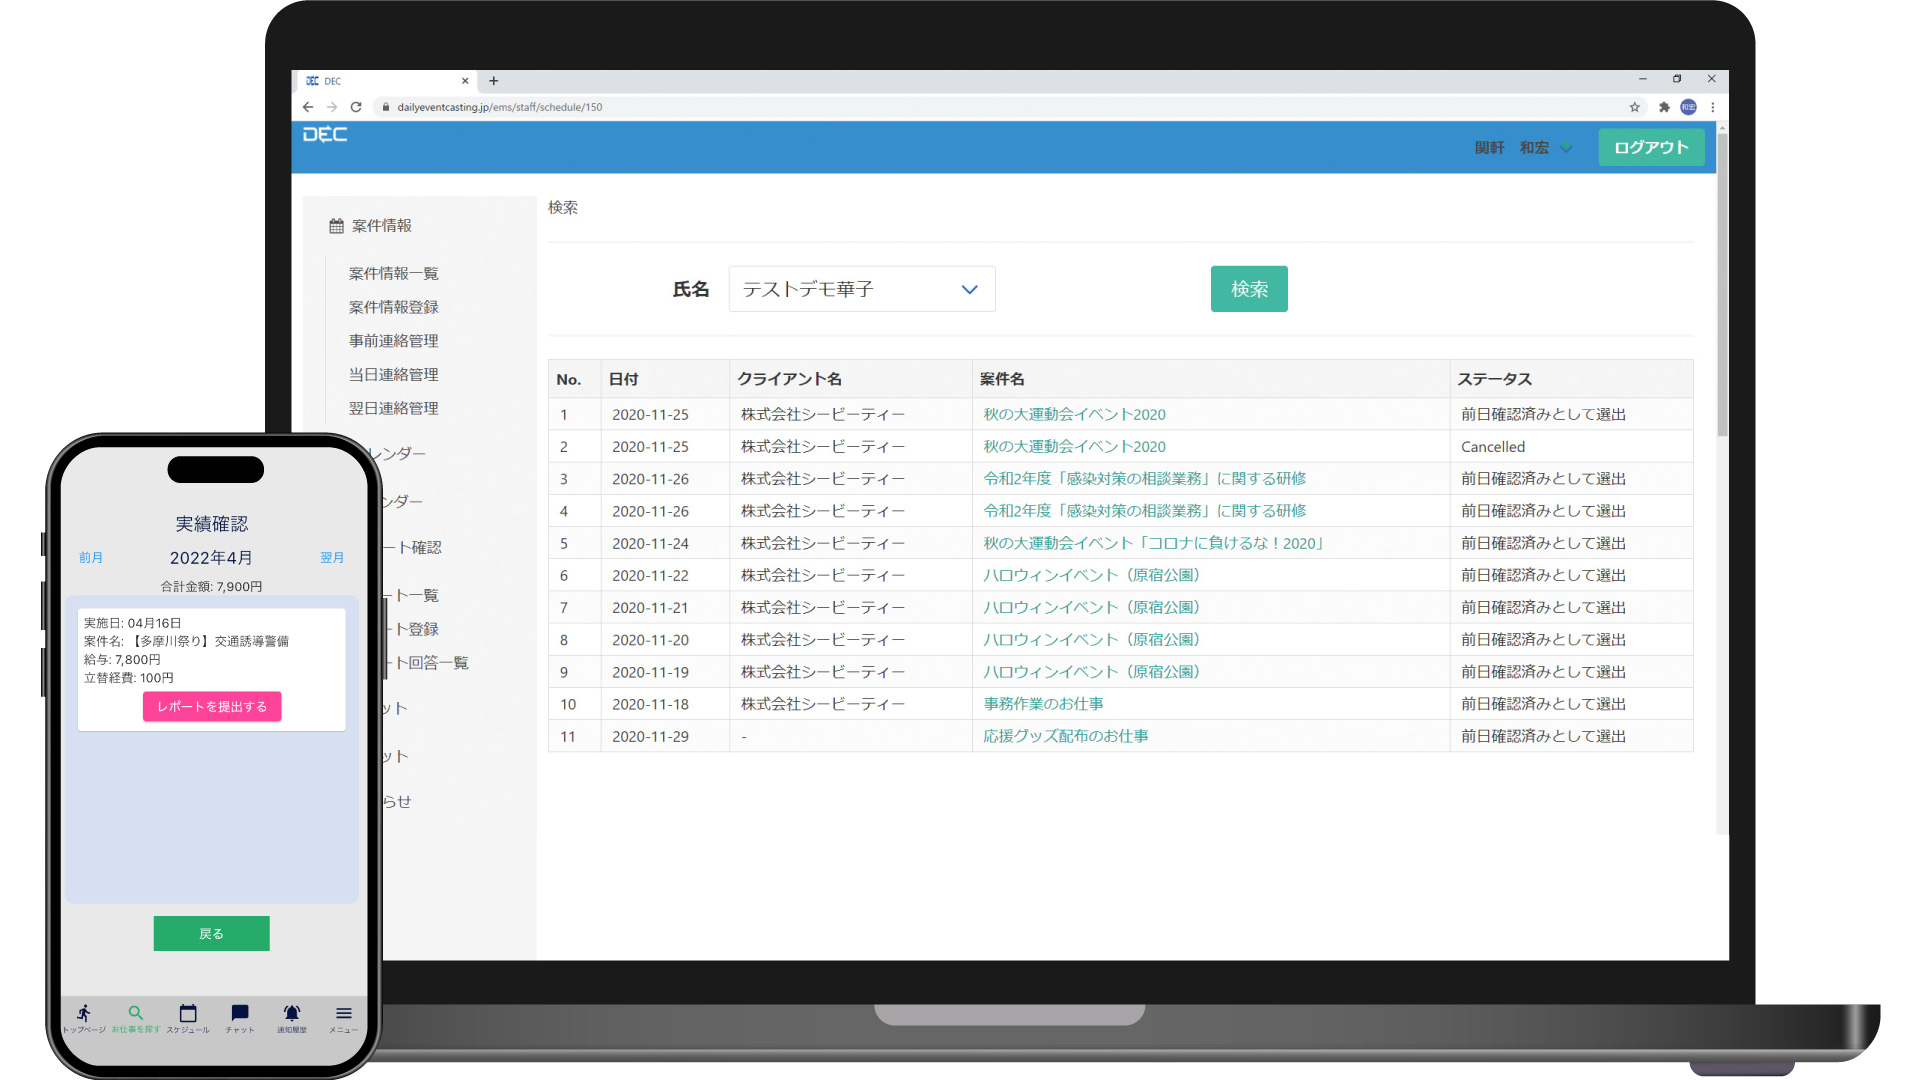Tap the 通知履歴 bell icon
The width and height of the screenshot is (1920, 1080).
click(292, 1014)
